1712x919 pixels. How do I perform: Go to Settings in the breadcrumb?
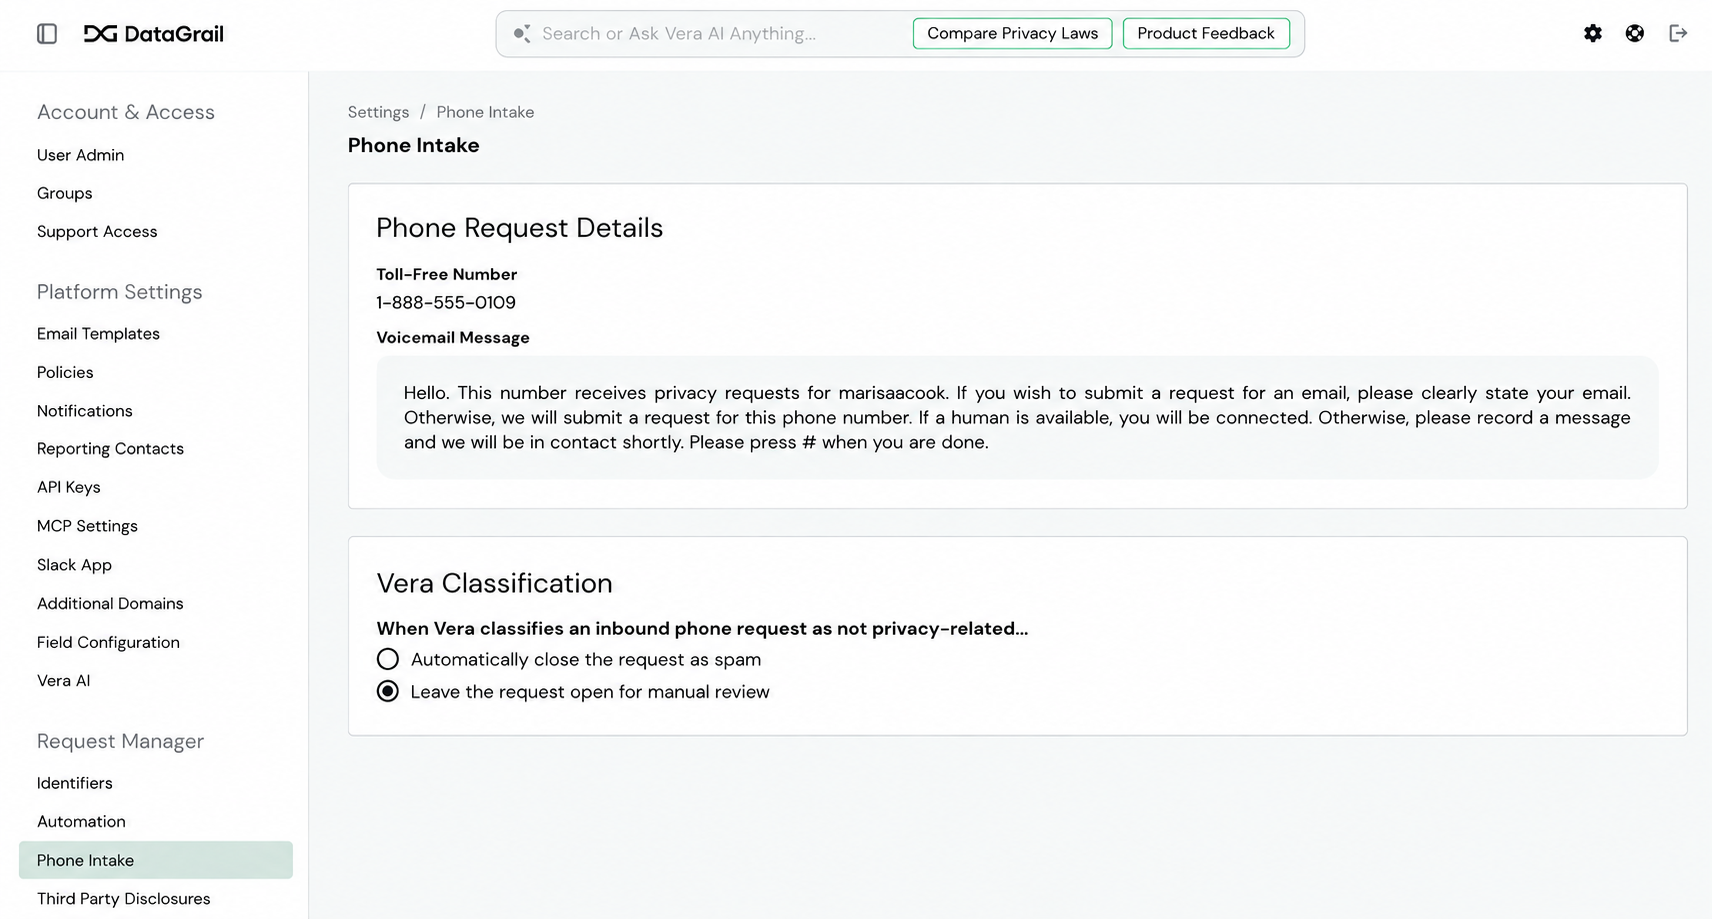click(x=378, y=112)
